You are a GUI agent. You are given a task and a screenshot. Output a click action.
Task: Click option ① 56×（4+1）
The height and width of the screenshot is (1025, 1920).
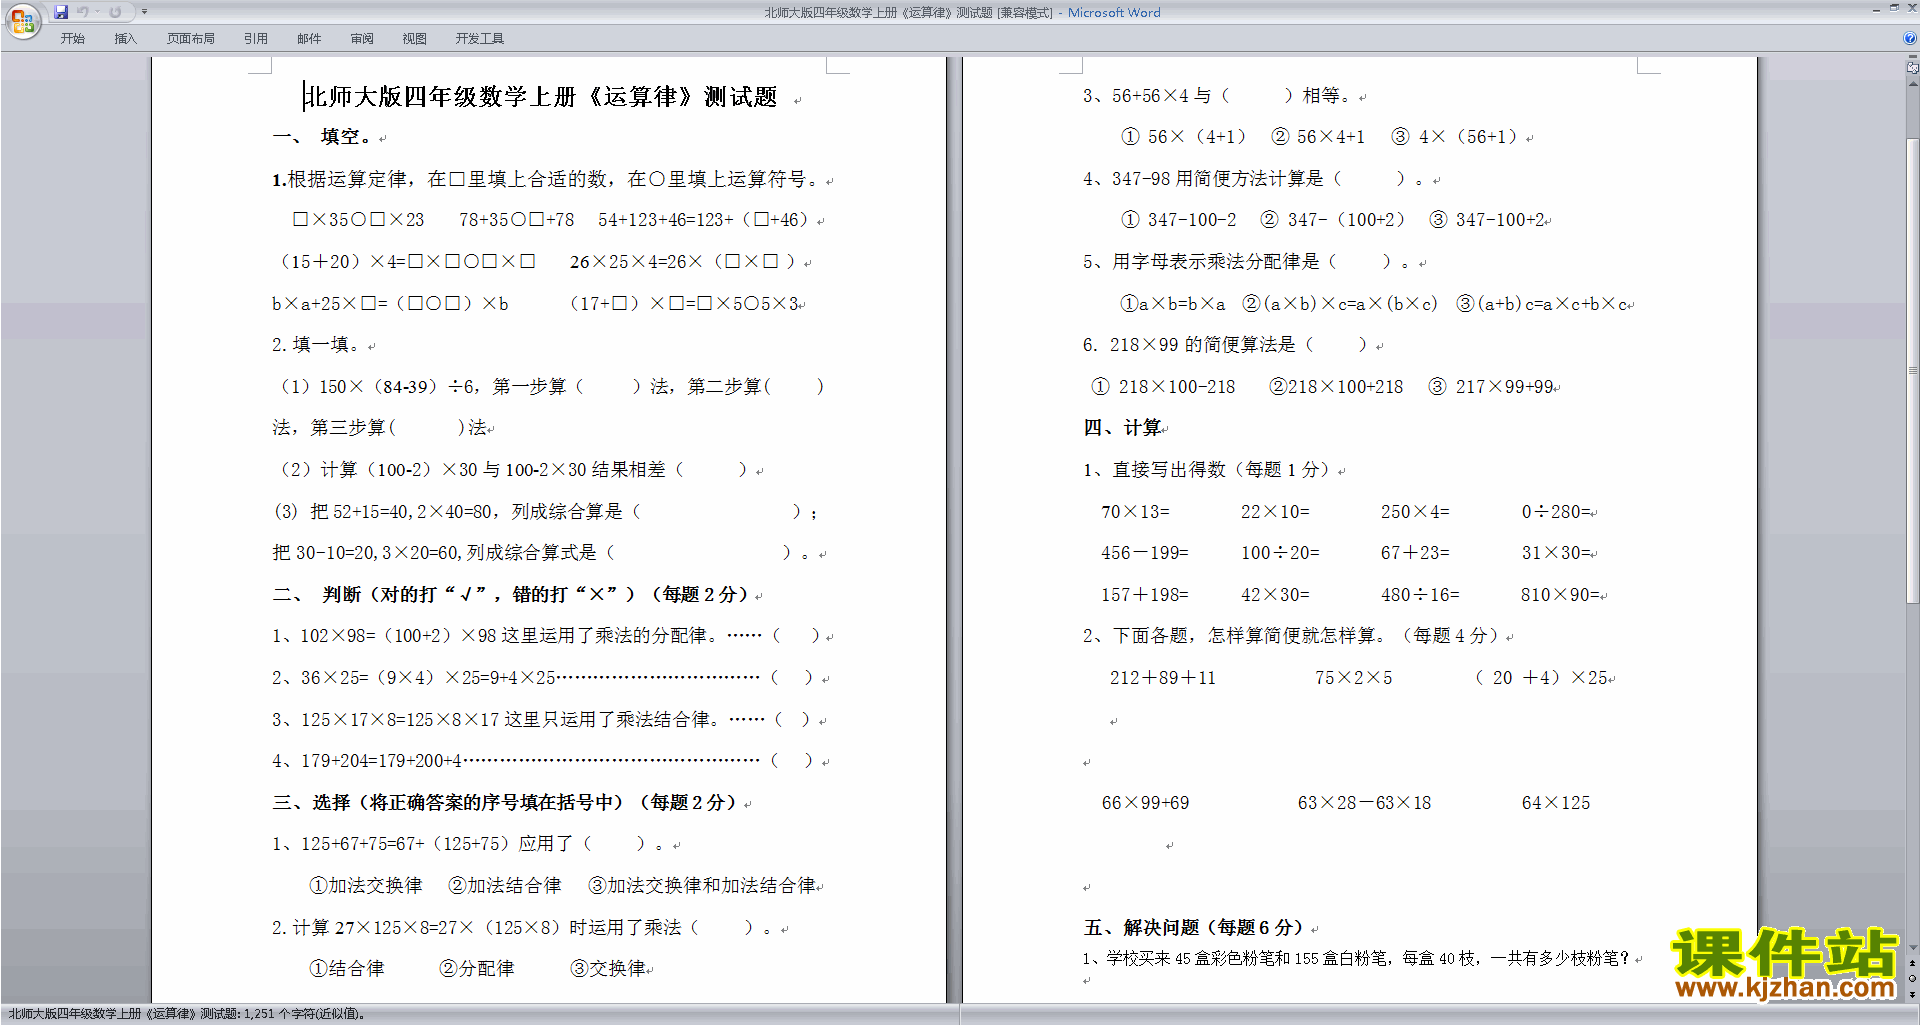[x=1184, y=137]
